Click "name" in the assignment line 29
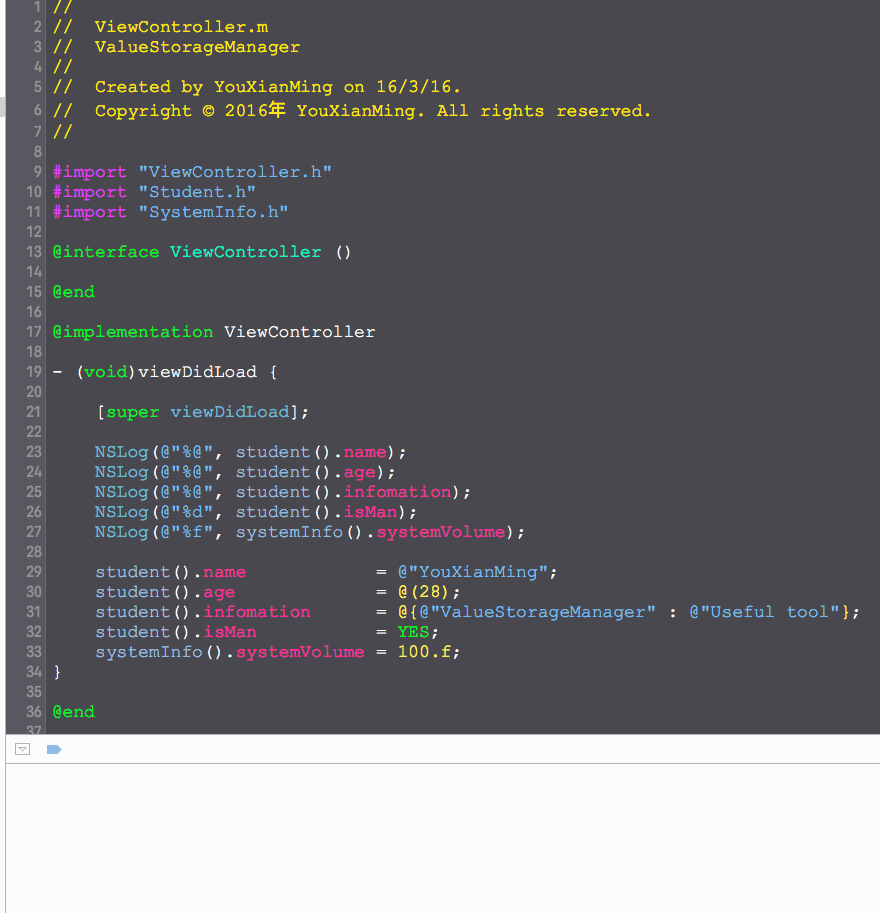The image size is (880, 913). 225,572
